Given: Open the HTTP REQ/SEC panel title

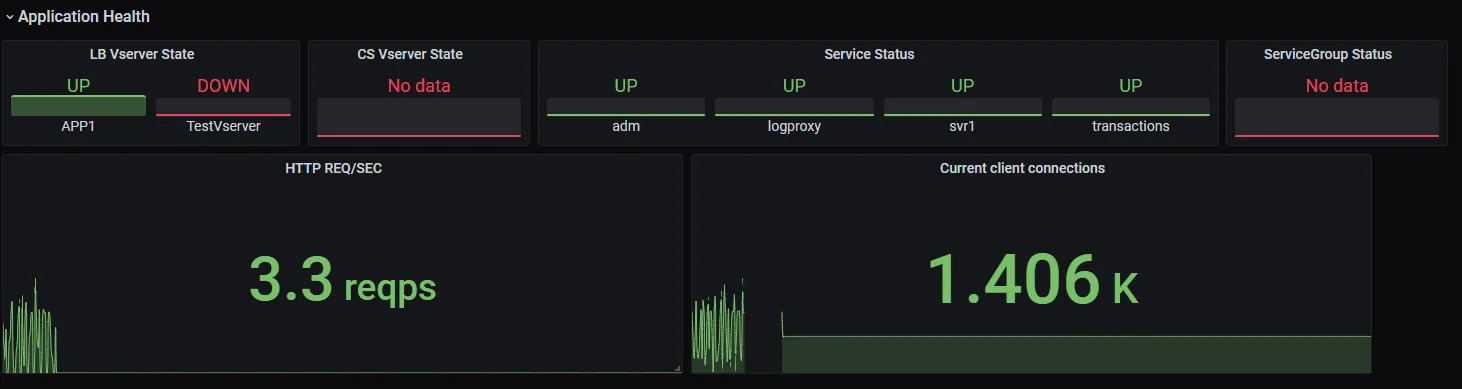Looking at the screenshot, I should pyautogui.click(x=333, y=168).
